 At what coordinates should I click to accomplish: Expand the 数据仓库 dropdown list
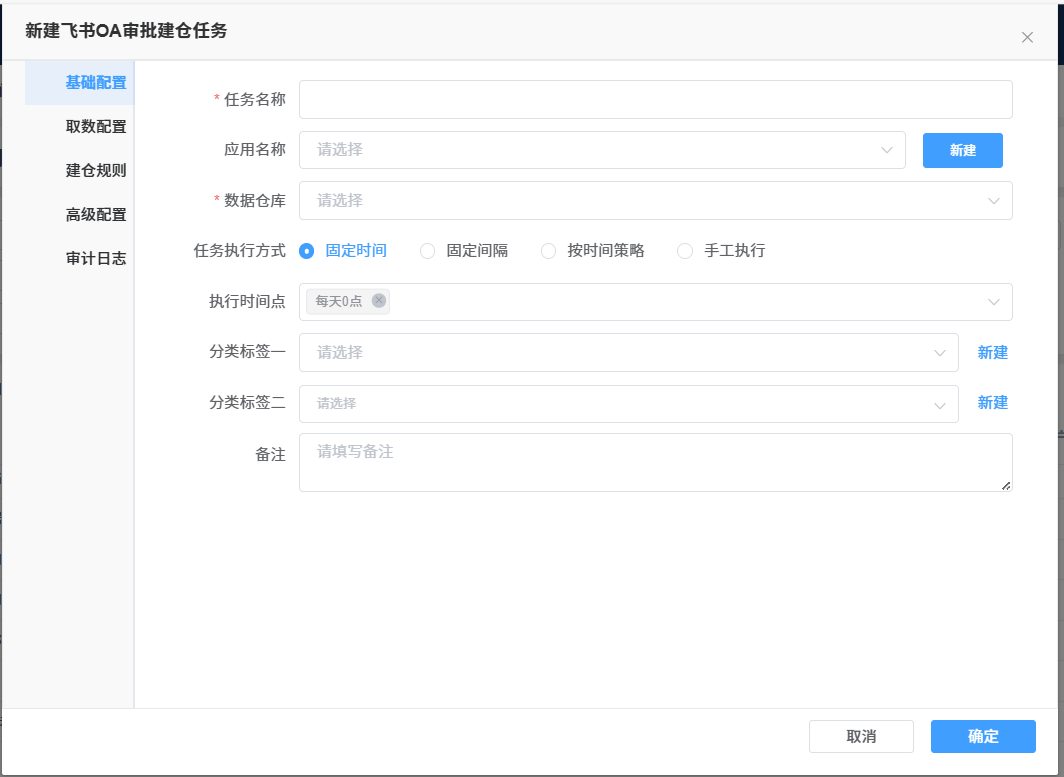(655, 201)
